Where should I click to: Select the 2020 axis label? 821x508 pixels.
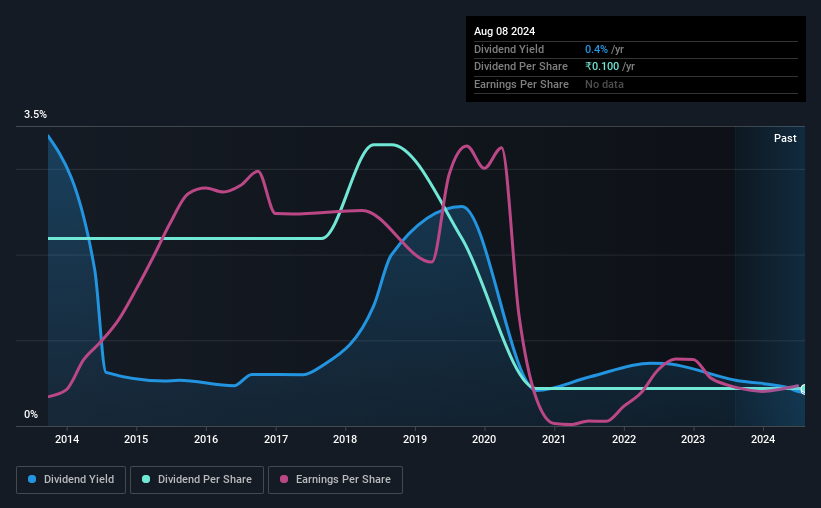(x=484, y=439)
